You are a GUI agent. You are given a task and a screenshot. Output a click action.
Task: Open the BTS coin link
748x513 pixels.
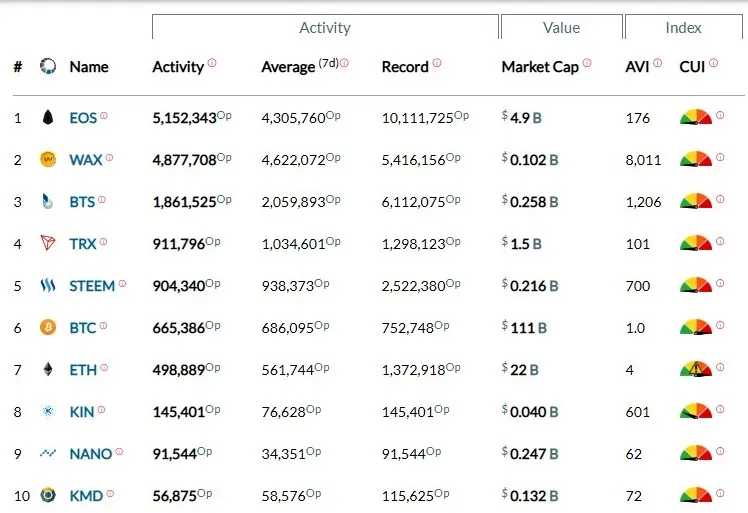coord(82,202)
